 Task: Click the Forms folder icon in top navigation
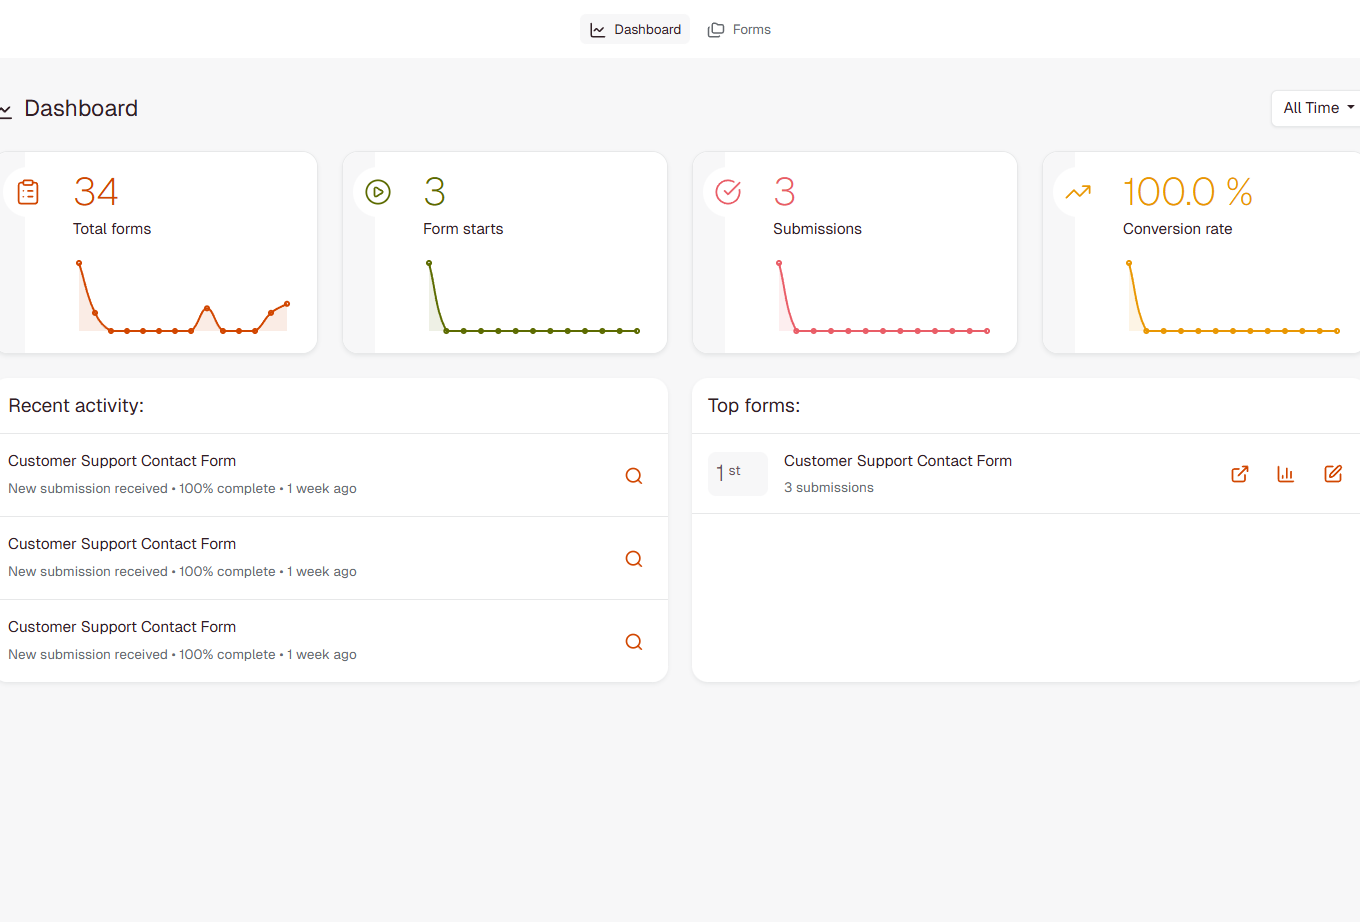point(715,29)
